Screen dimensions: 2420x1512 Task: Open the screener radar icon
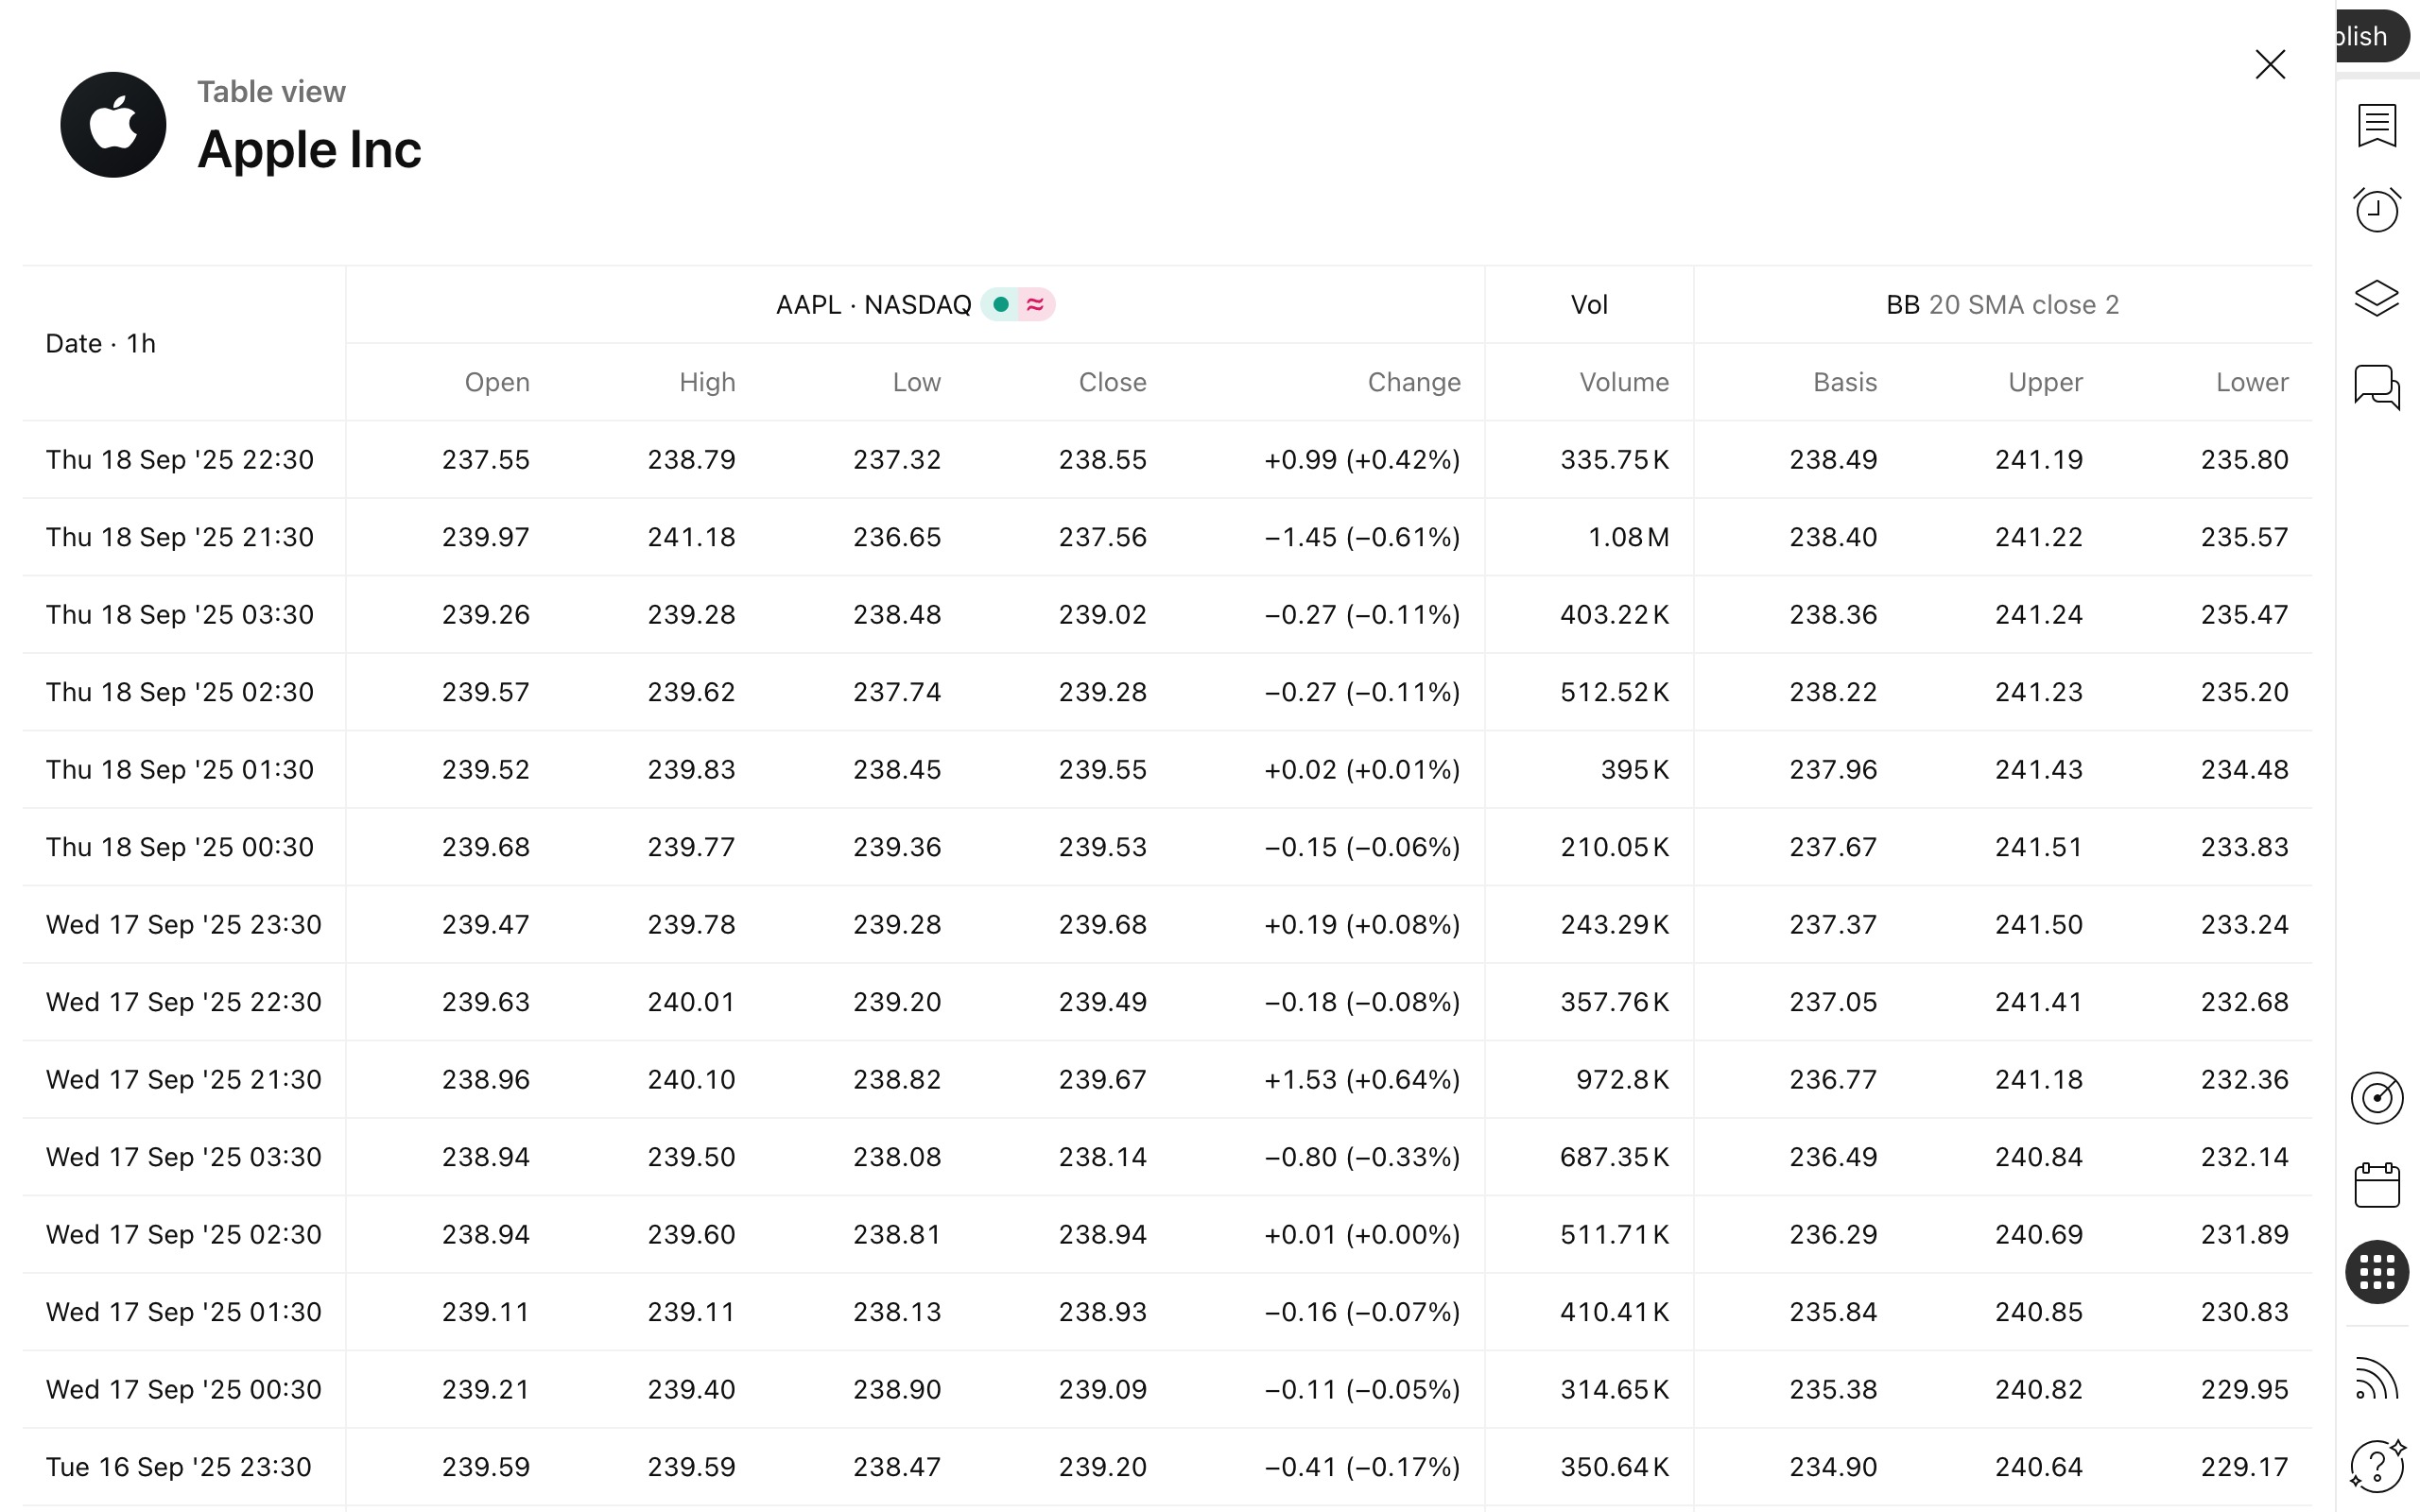point(2376,1098)
